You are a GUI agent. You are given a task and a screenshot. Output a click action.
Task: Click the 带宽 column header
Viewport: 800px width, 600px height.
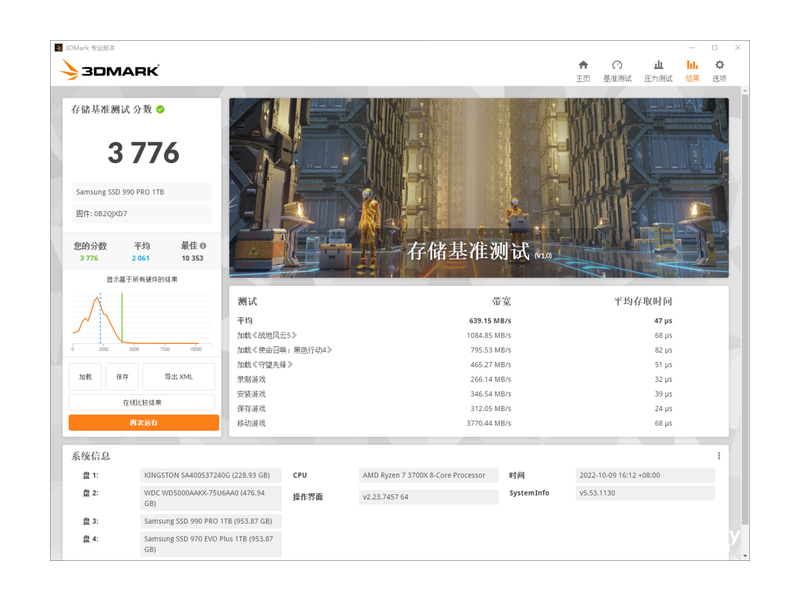[x=501, y=302]
